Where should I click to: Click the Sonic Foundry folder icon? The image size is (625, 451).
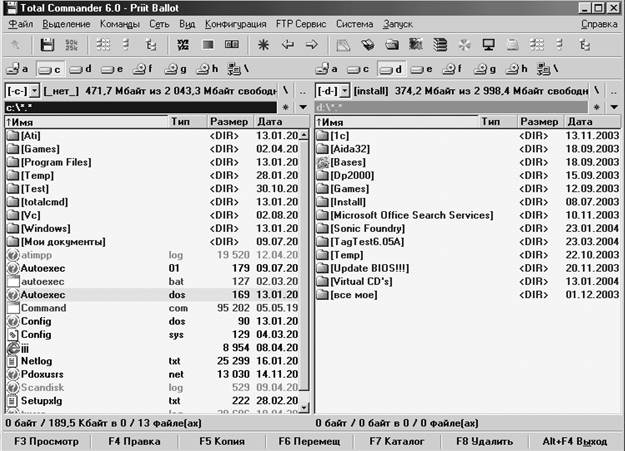(322, 228)
